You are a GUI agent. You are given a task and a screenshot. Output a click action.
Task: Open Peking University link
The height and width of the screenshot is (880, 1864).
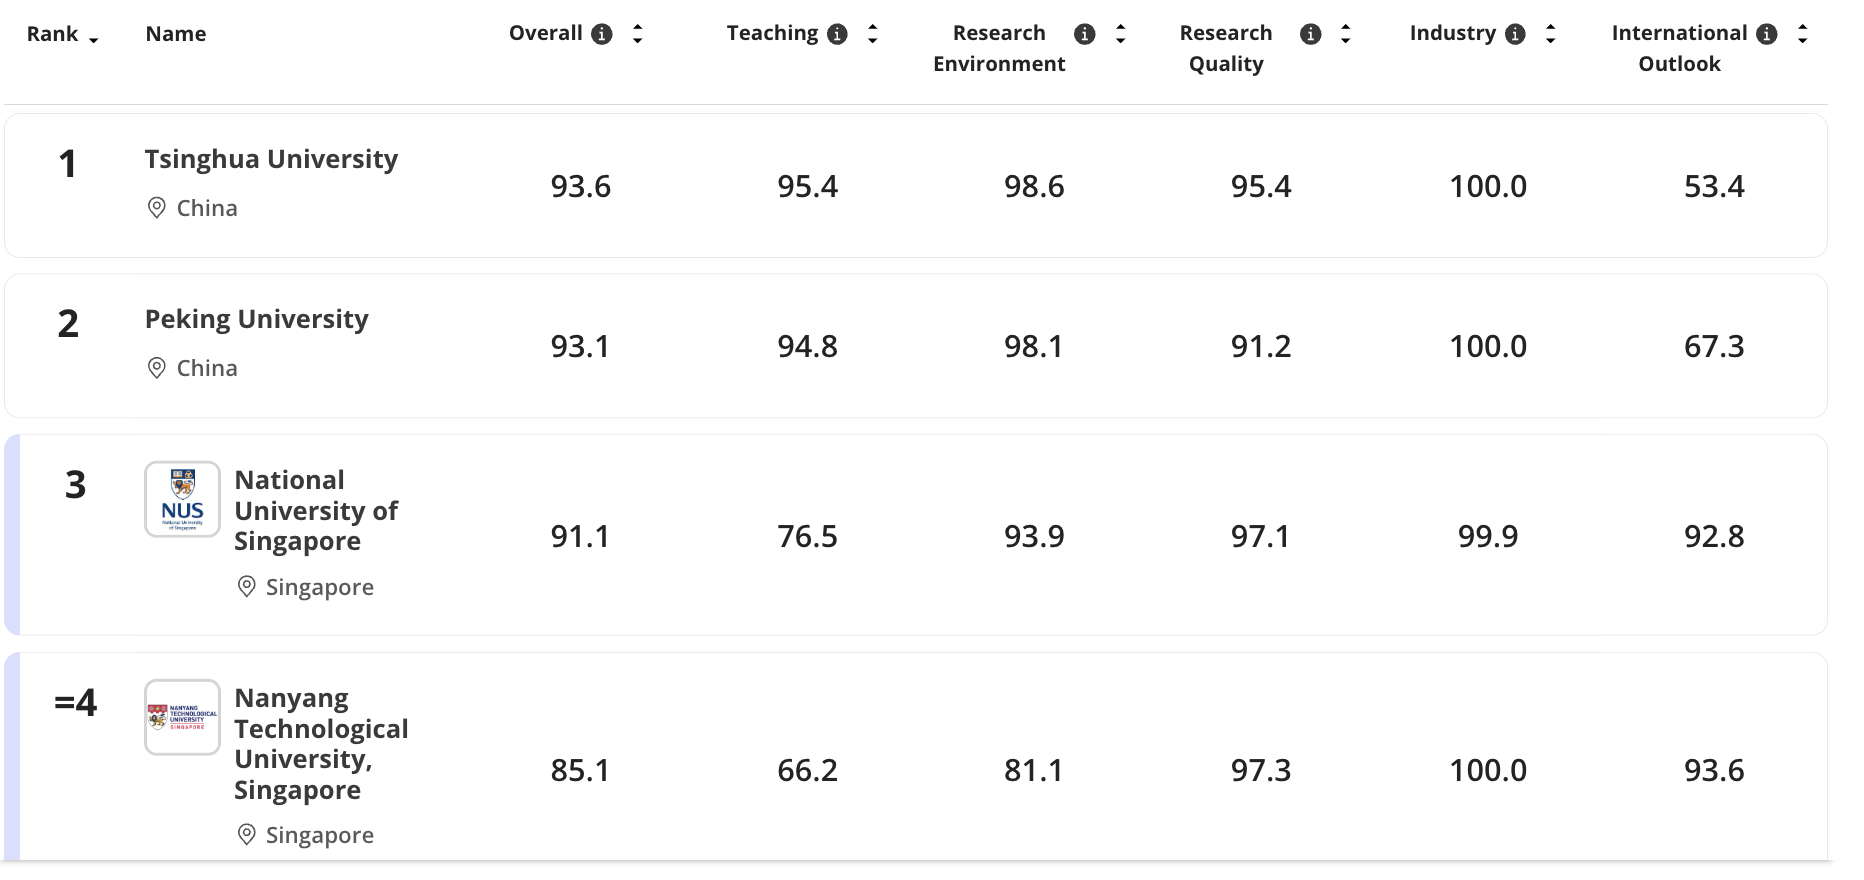click(x=256, y=319)
